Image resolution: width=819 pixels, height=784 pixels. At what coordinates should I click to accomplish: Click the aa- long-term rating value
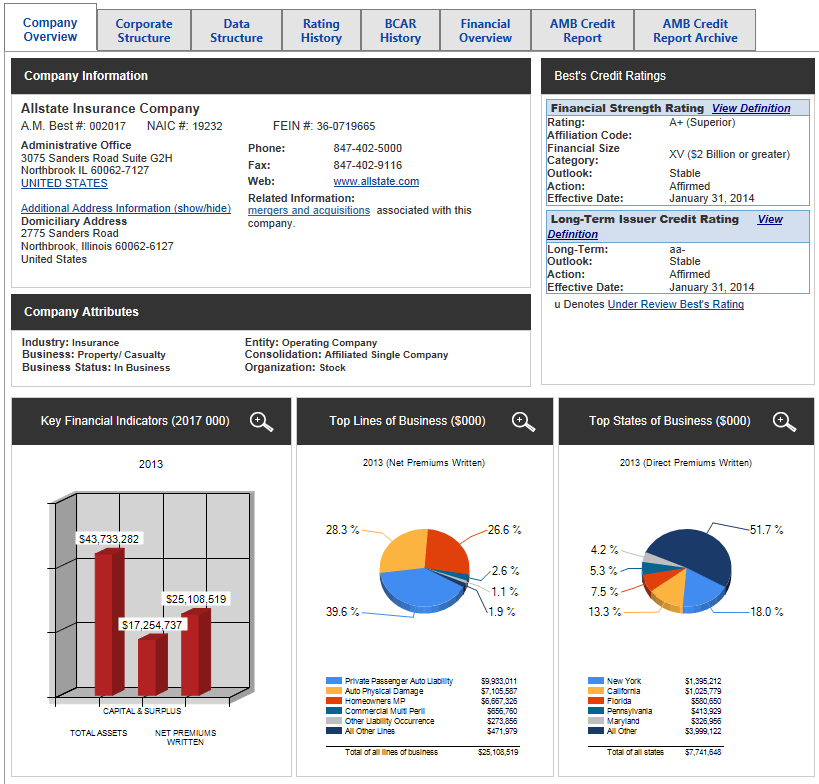677,249
